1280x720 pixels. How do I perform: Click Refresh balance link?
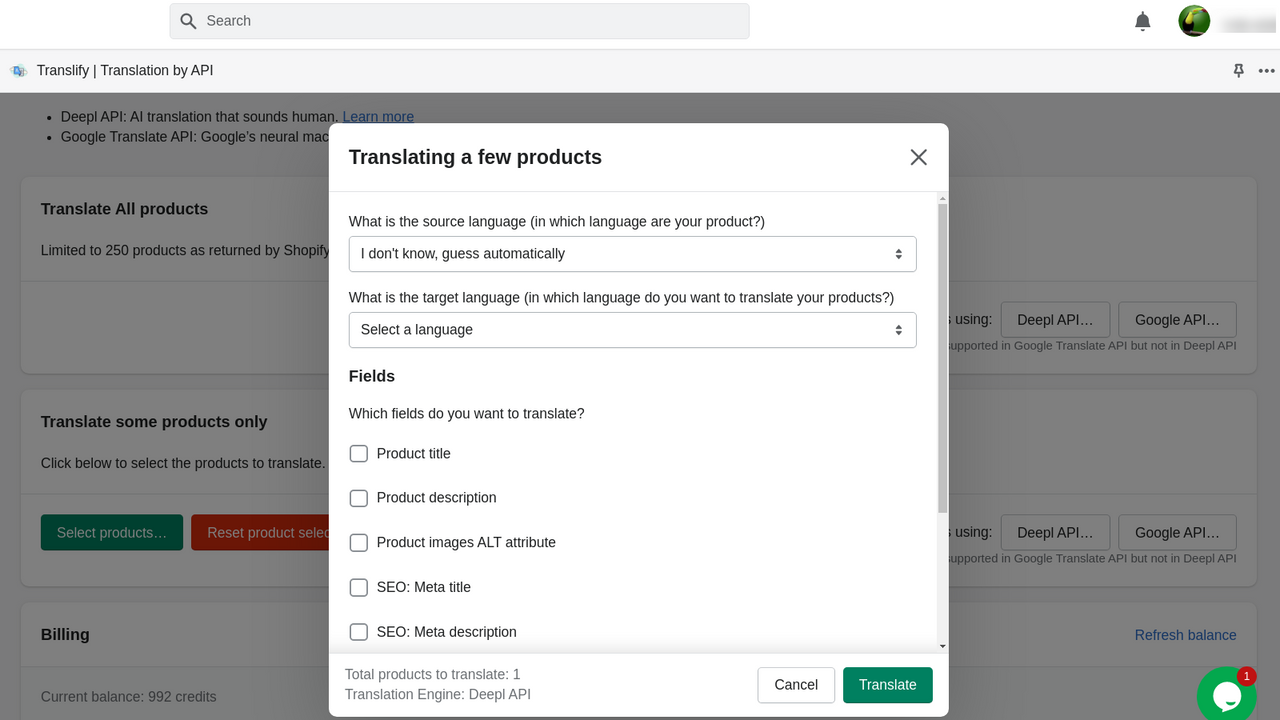tap(1185, 635)
